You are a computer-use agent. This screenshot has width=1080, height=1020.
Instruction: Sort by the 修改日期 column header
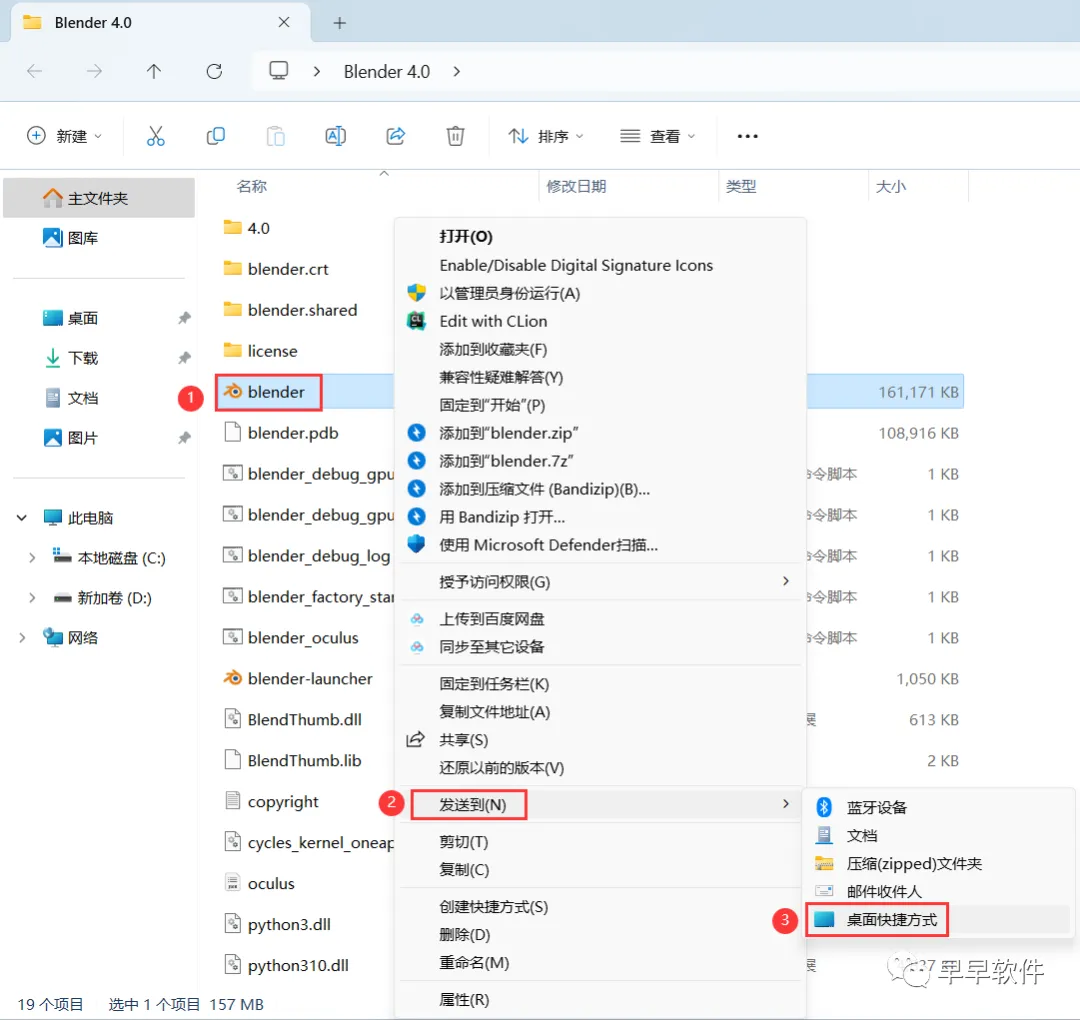(577, 187)
